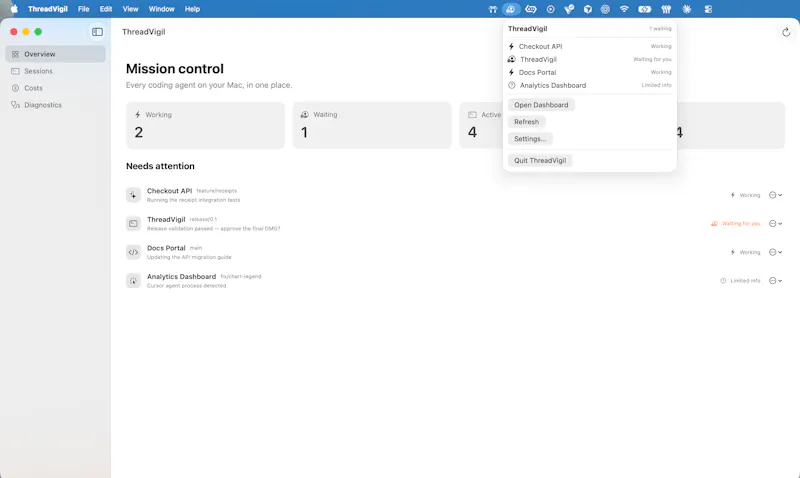Viewport: 800px width, 478px height.
Task: Select Analytics Dashboard entry in popup menu
Action: click(590, 85)
